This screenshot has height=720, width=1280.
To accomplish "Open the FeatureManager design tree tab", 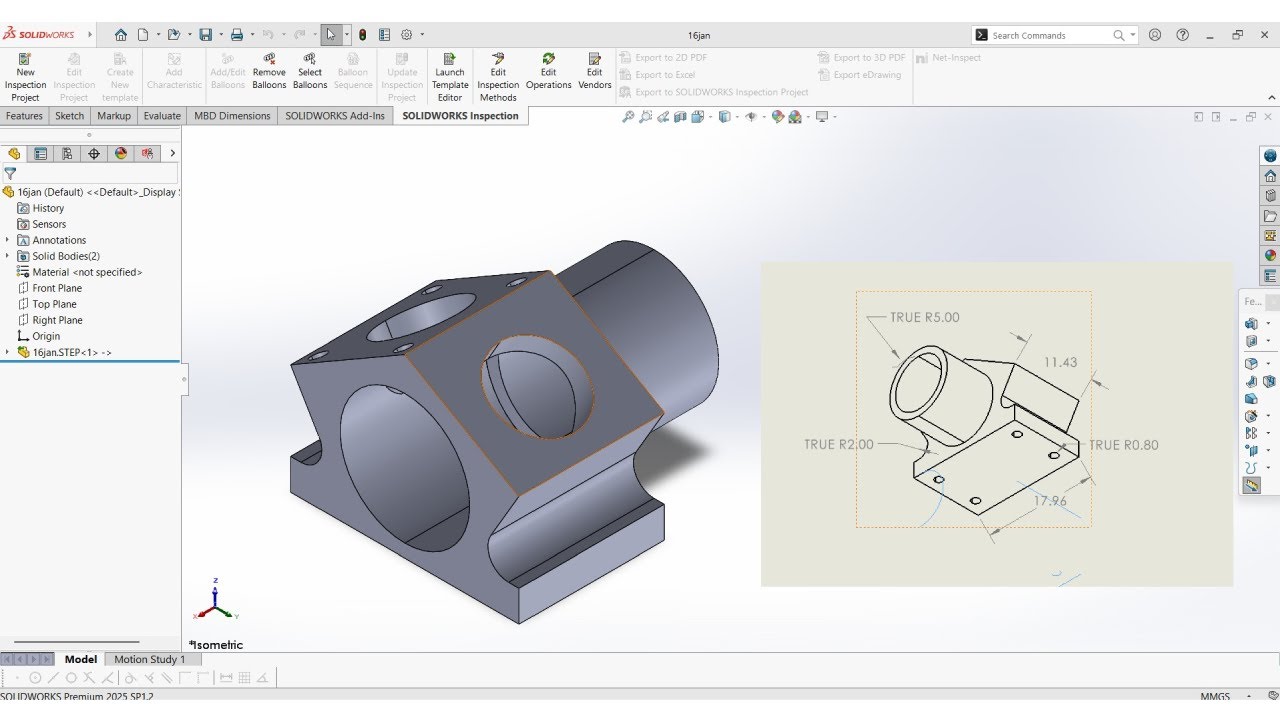I will point(14,153).
